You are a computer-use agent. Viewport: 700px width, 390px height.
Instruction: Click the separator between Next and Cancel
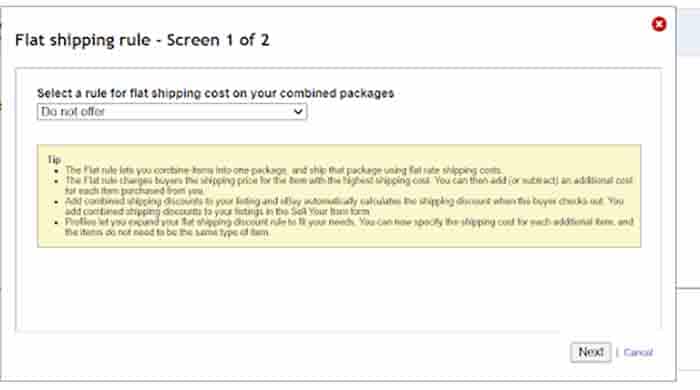pos(617,353)
